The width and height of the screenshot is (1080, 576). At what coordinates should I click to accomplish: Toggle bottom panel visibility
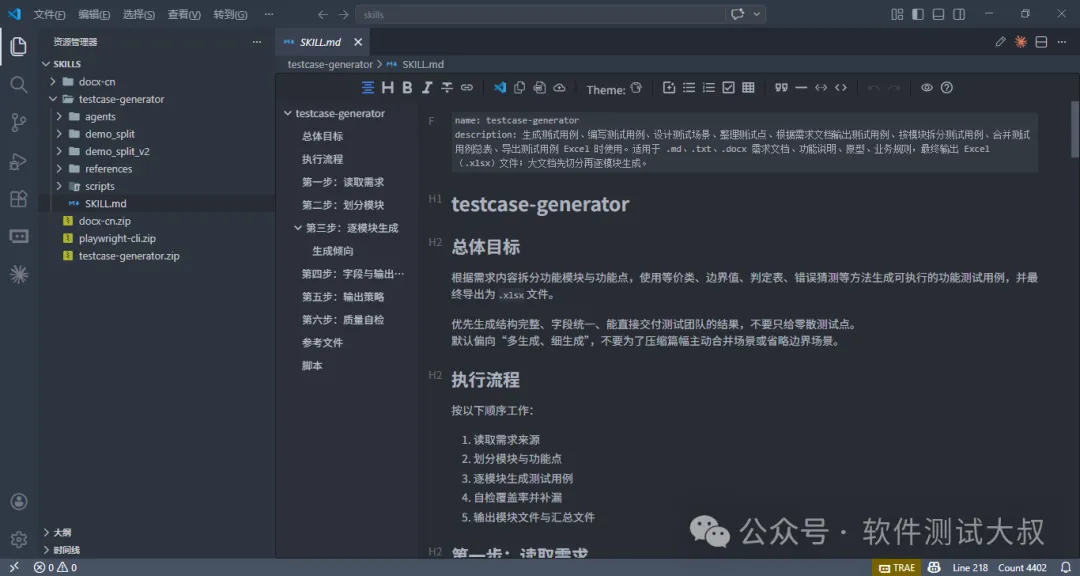[x=938, y=14]
